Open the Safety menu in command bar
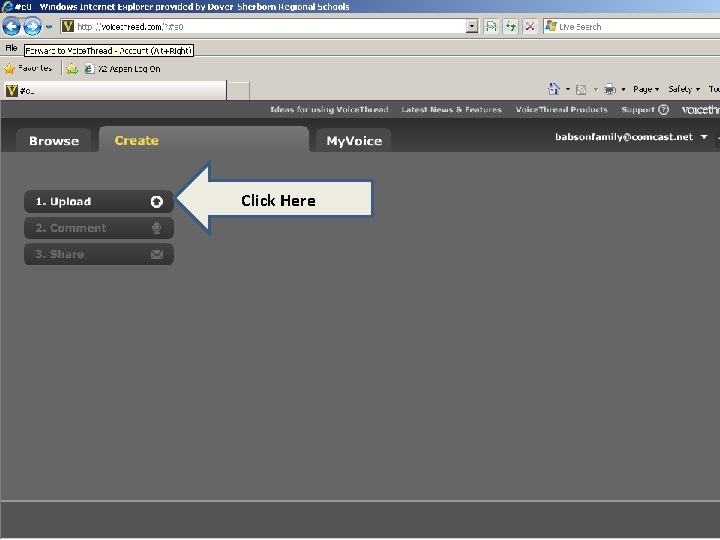 pos(684,89)
